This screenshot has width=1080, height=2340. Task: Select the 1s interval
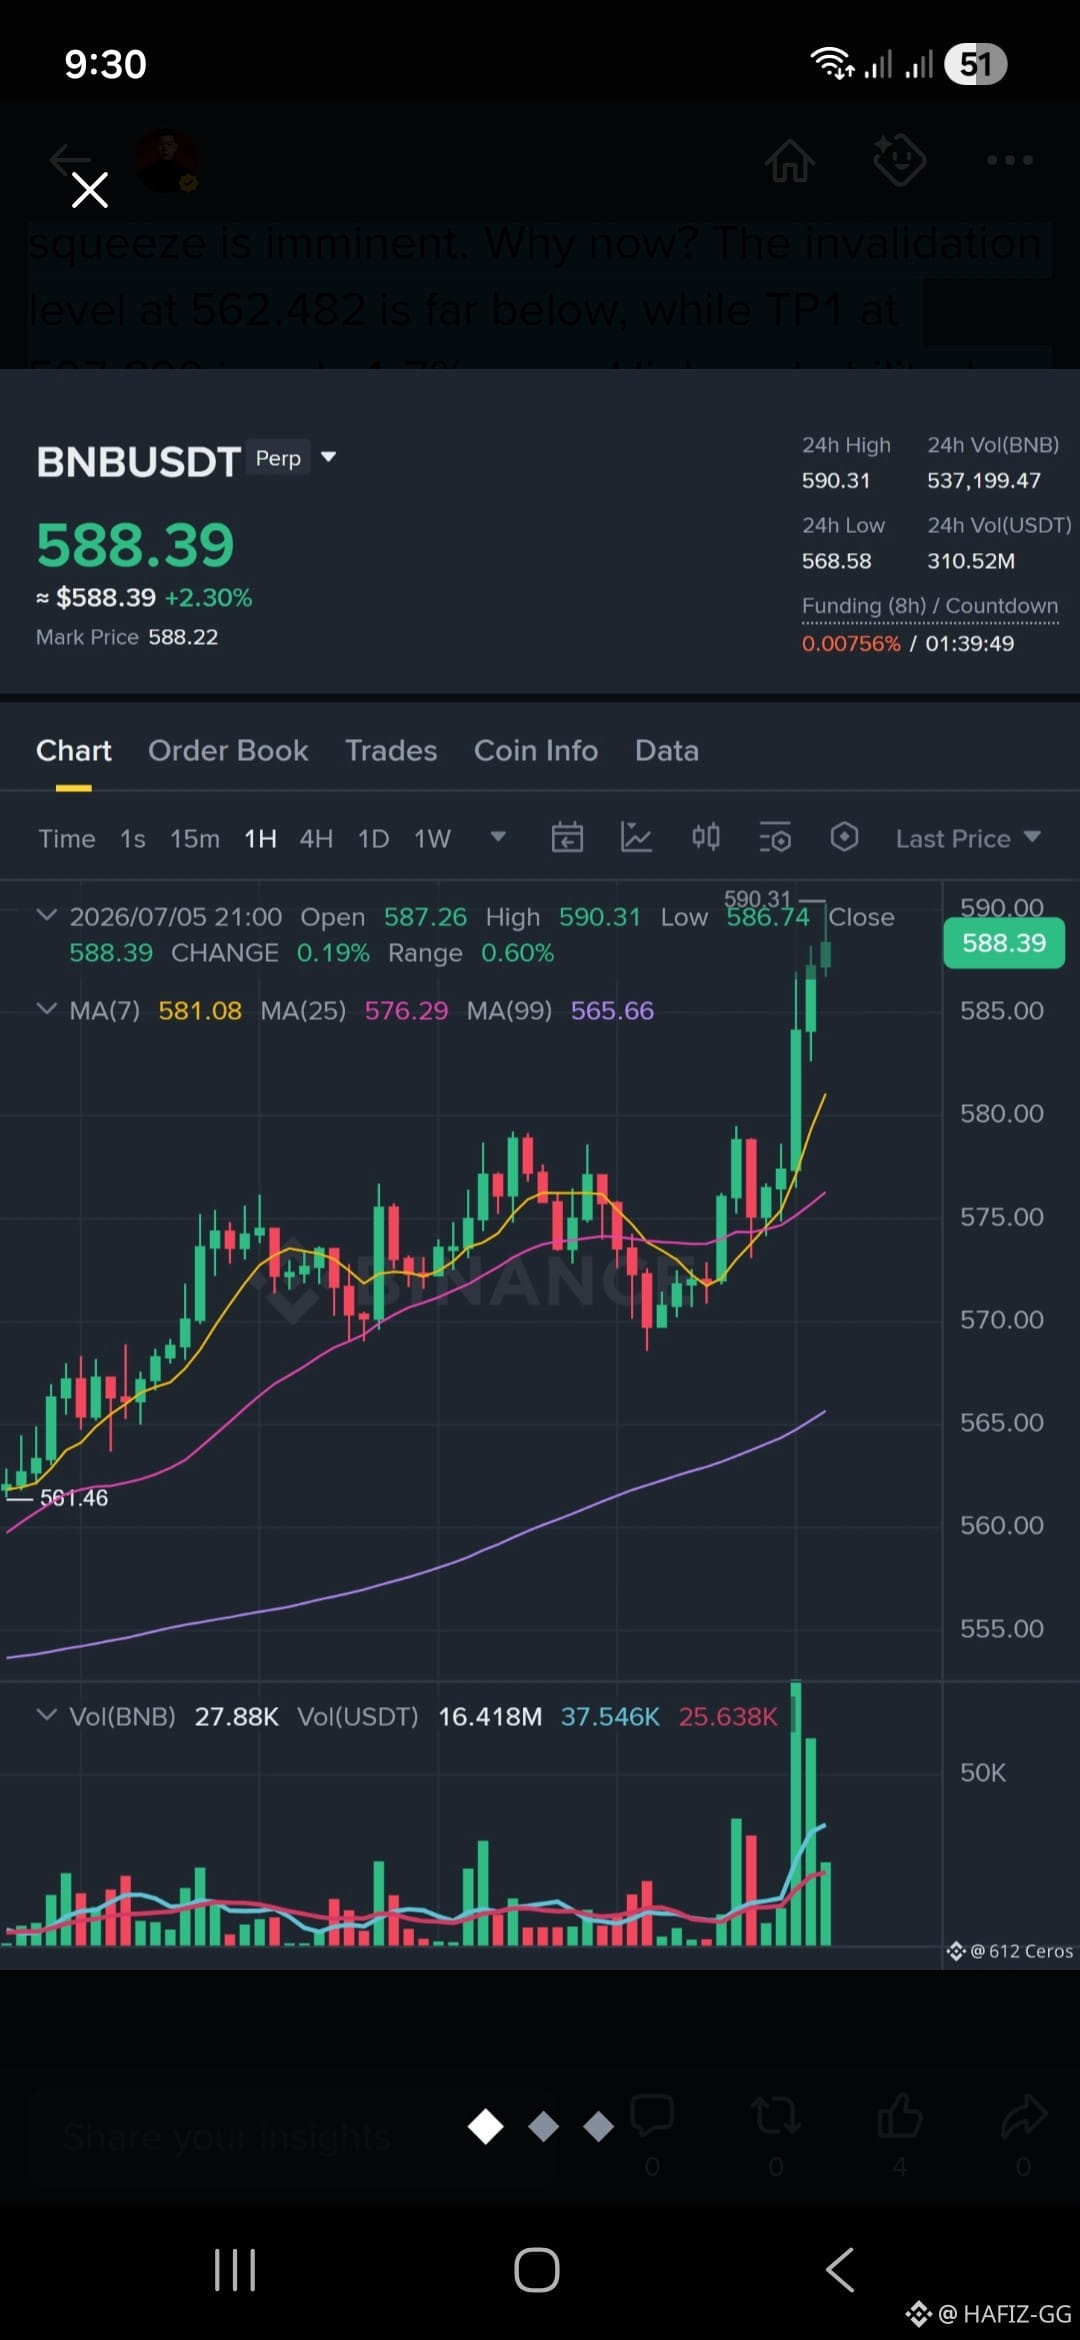click(133, 838)
